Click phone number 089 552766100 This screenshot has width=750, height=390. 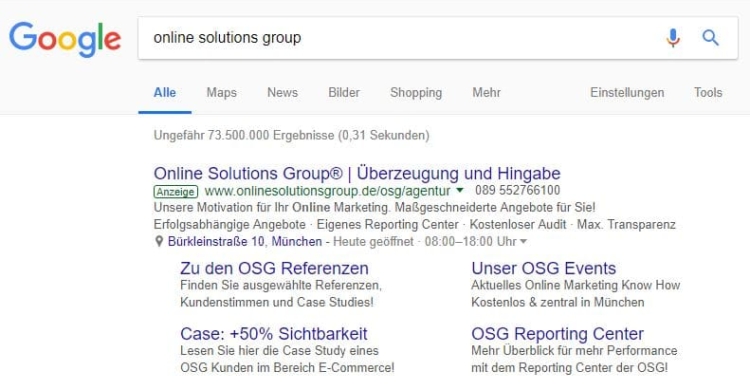pyautogui.click(x=518, y=190)
